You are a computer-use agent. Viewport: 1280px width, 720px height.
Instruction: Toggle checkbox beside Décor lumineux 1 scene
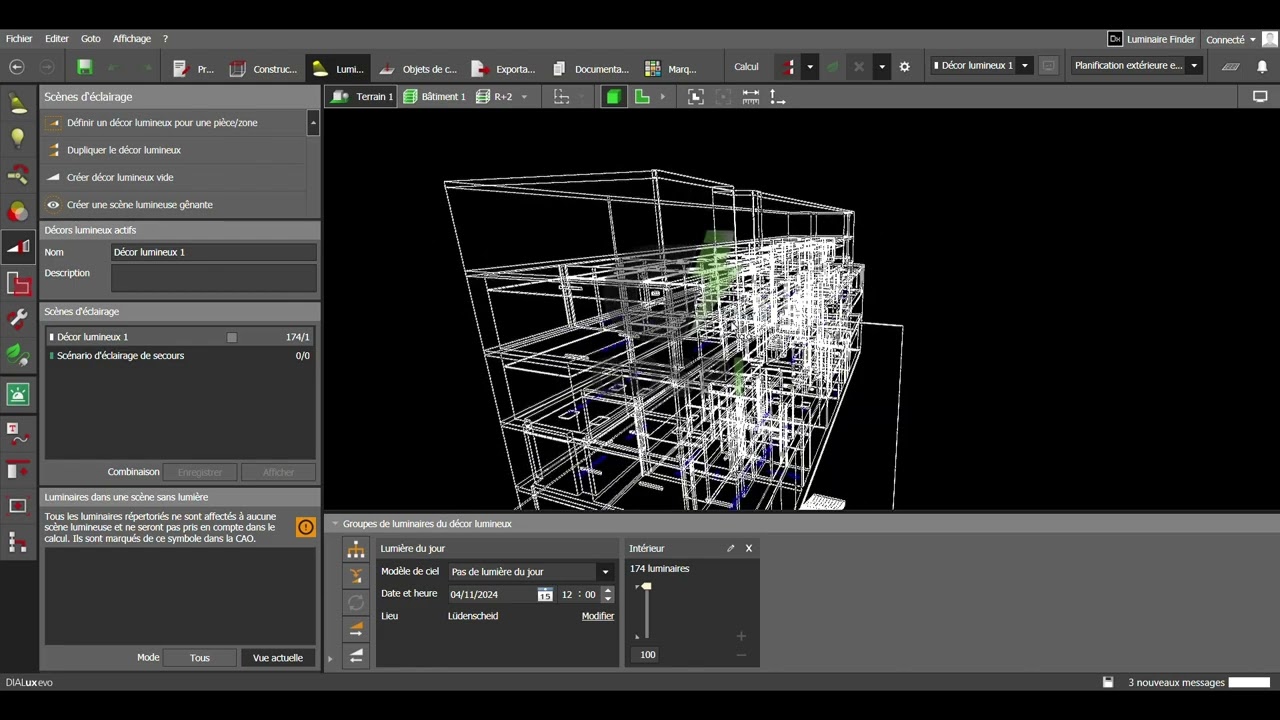click(232, 338)
